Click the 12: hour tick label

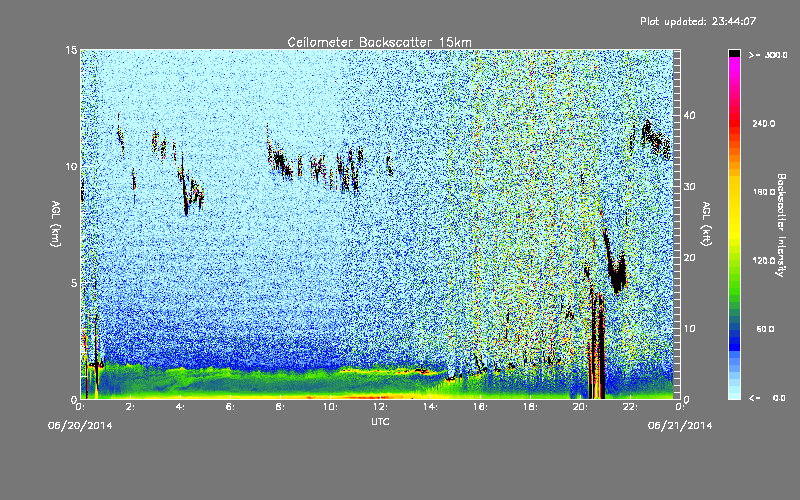pyautogui.click(x=380, y=407)
